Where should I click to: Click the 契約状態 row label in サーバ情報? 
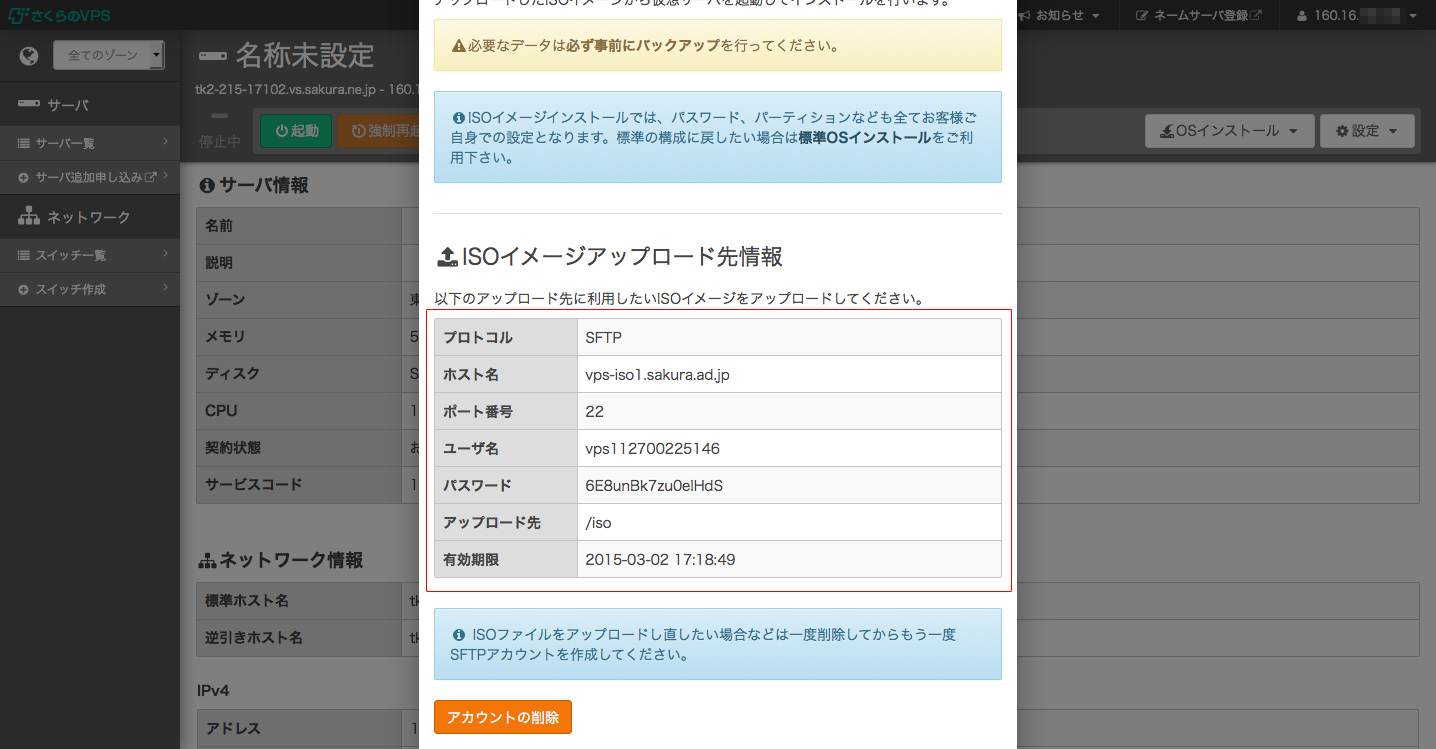pyautogui.click(x=233, y=448)
